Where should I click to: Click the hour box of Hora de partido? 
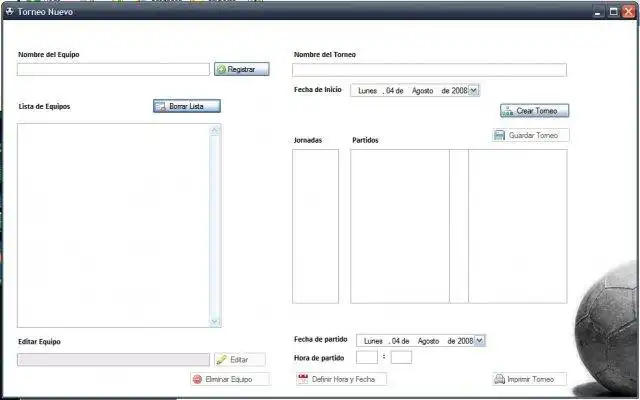(x=367, y=357)
